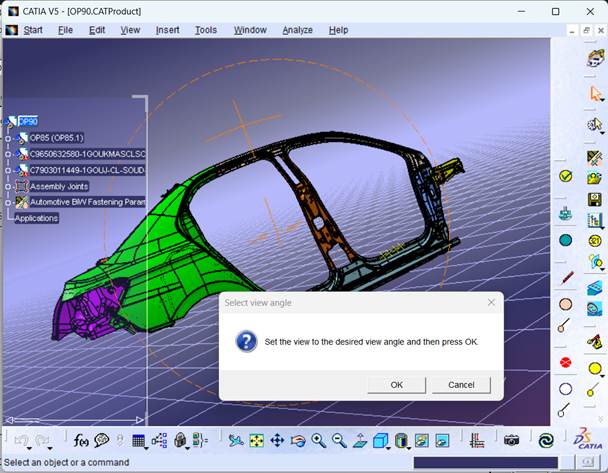This screenshot has width=608, height=473.
Task: Open the Window menu
Action: pyautogui.click(x=250, y=30)
